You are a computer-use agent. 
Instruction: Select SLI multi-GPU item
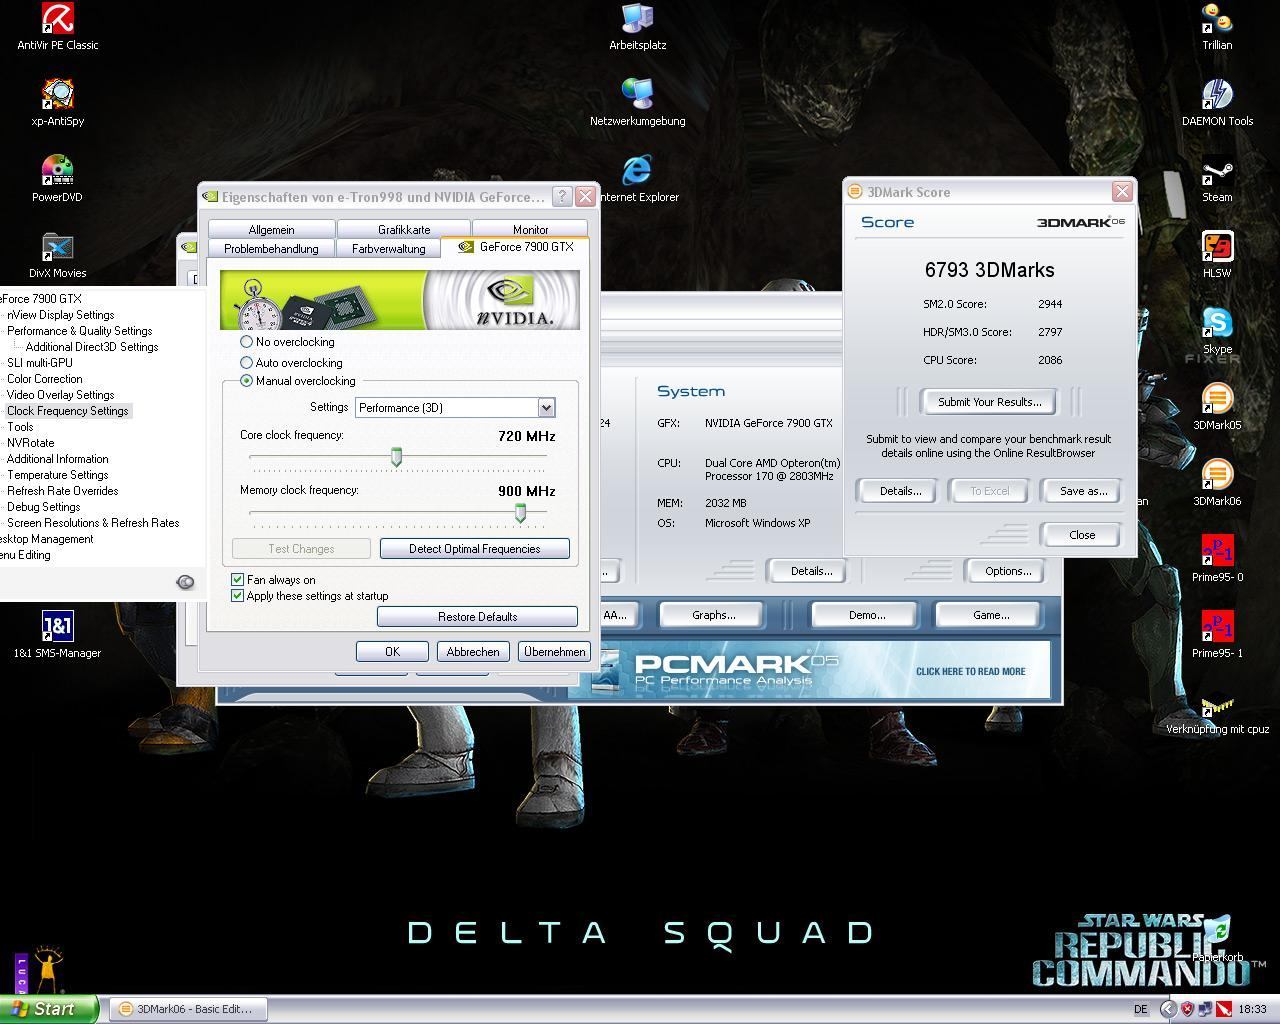[40, 363]
